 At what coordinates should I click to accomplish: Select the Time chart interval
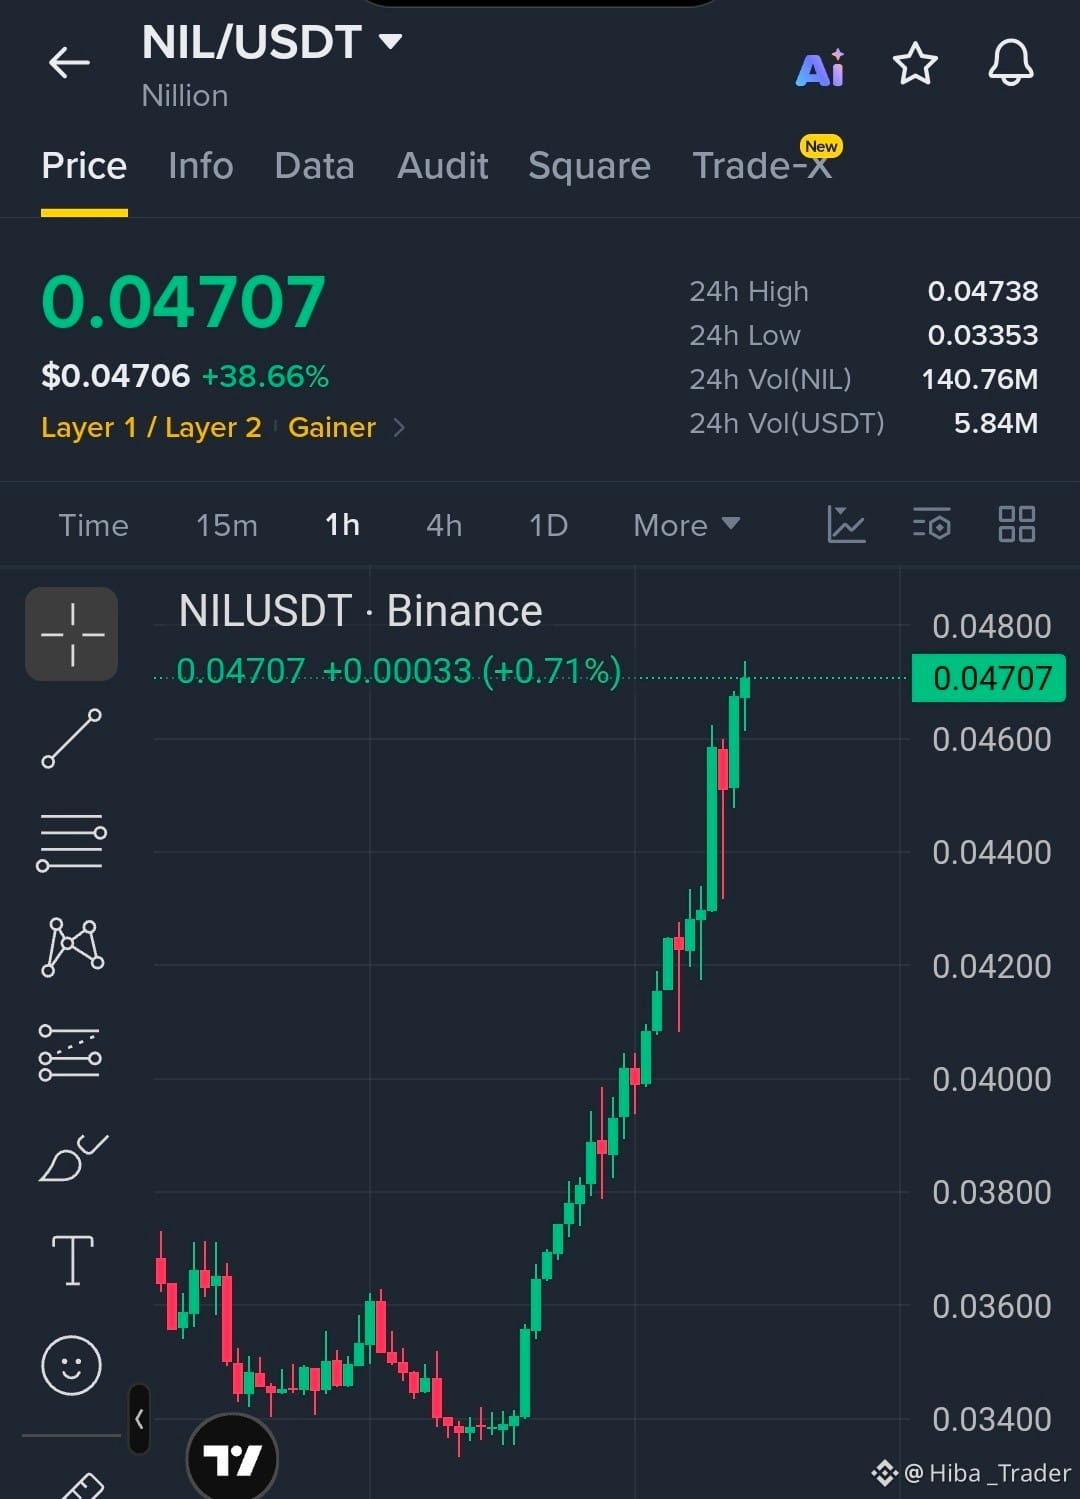point(93,525)
